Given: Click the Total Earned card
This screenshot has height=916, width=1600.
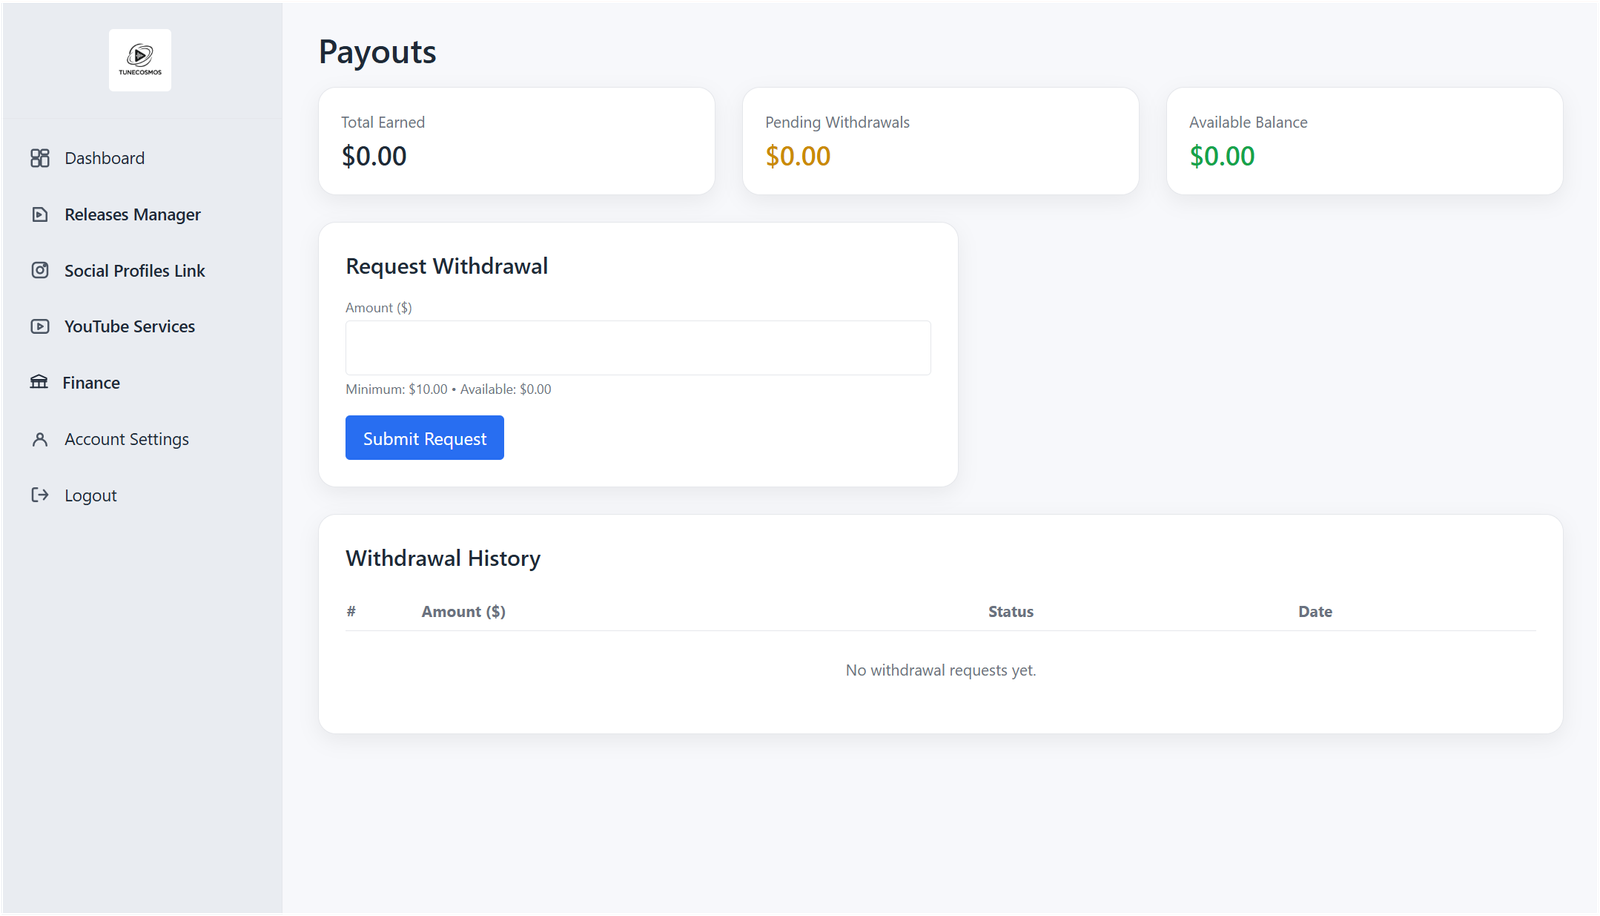Looking at the screenshot, I should [x=516, y=140].
